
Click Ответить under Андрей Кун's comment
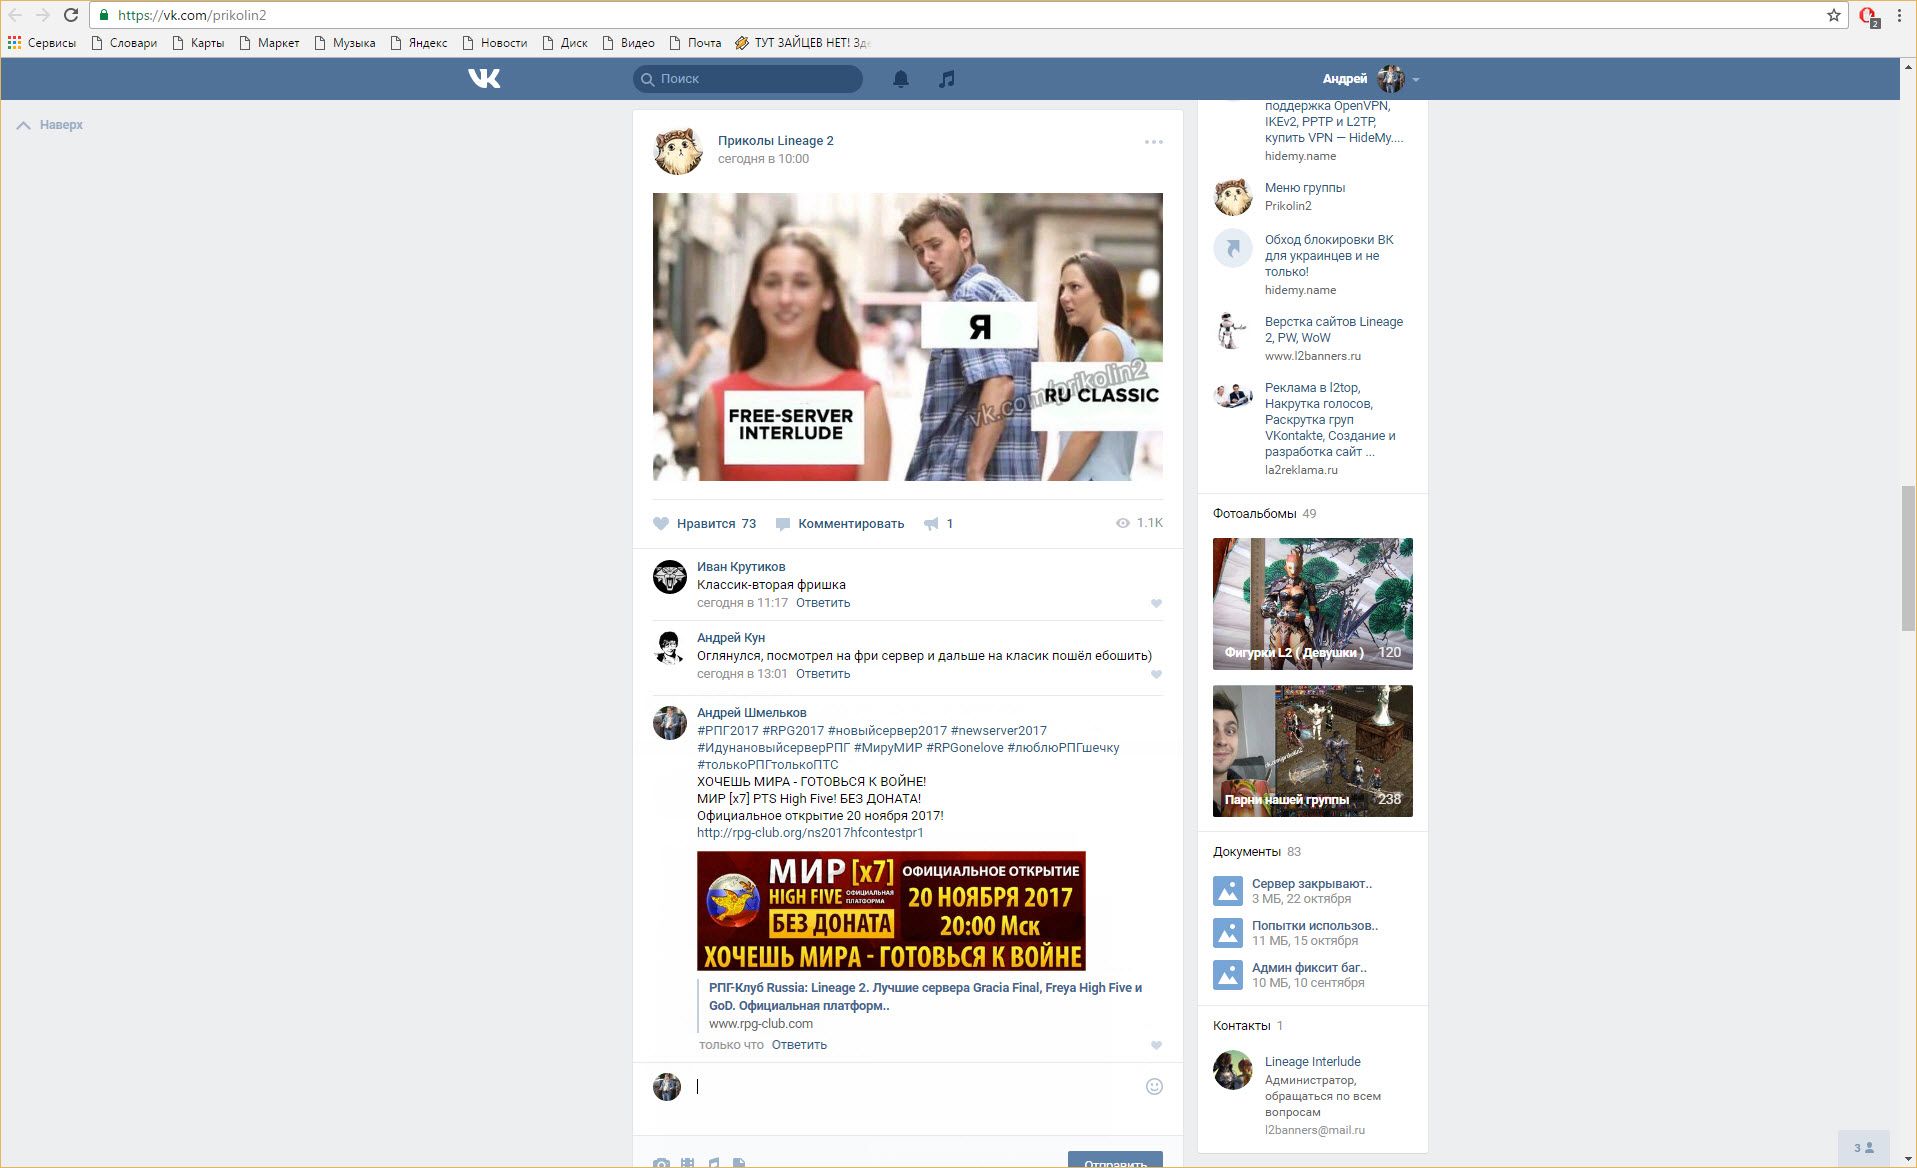[x=822, y=674]
